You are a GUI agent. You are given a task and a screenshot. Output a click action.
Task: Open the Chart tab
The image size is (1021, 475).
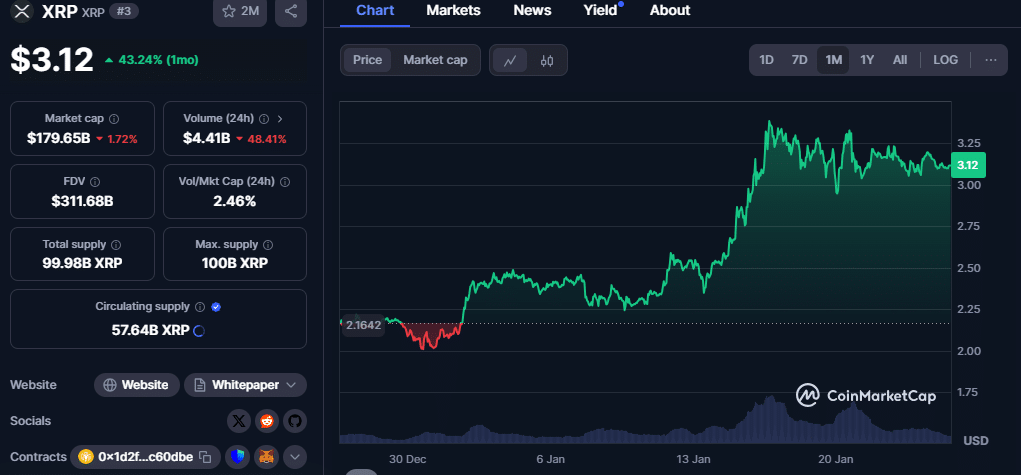tap(375, 10)
